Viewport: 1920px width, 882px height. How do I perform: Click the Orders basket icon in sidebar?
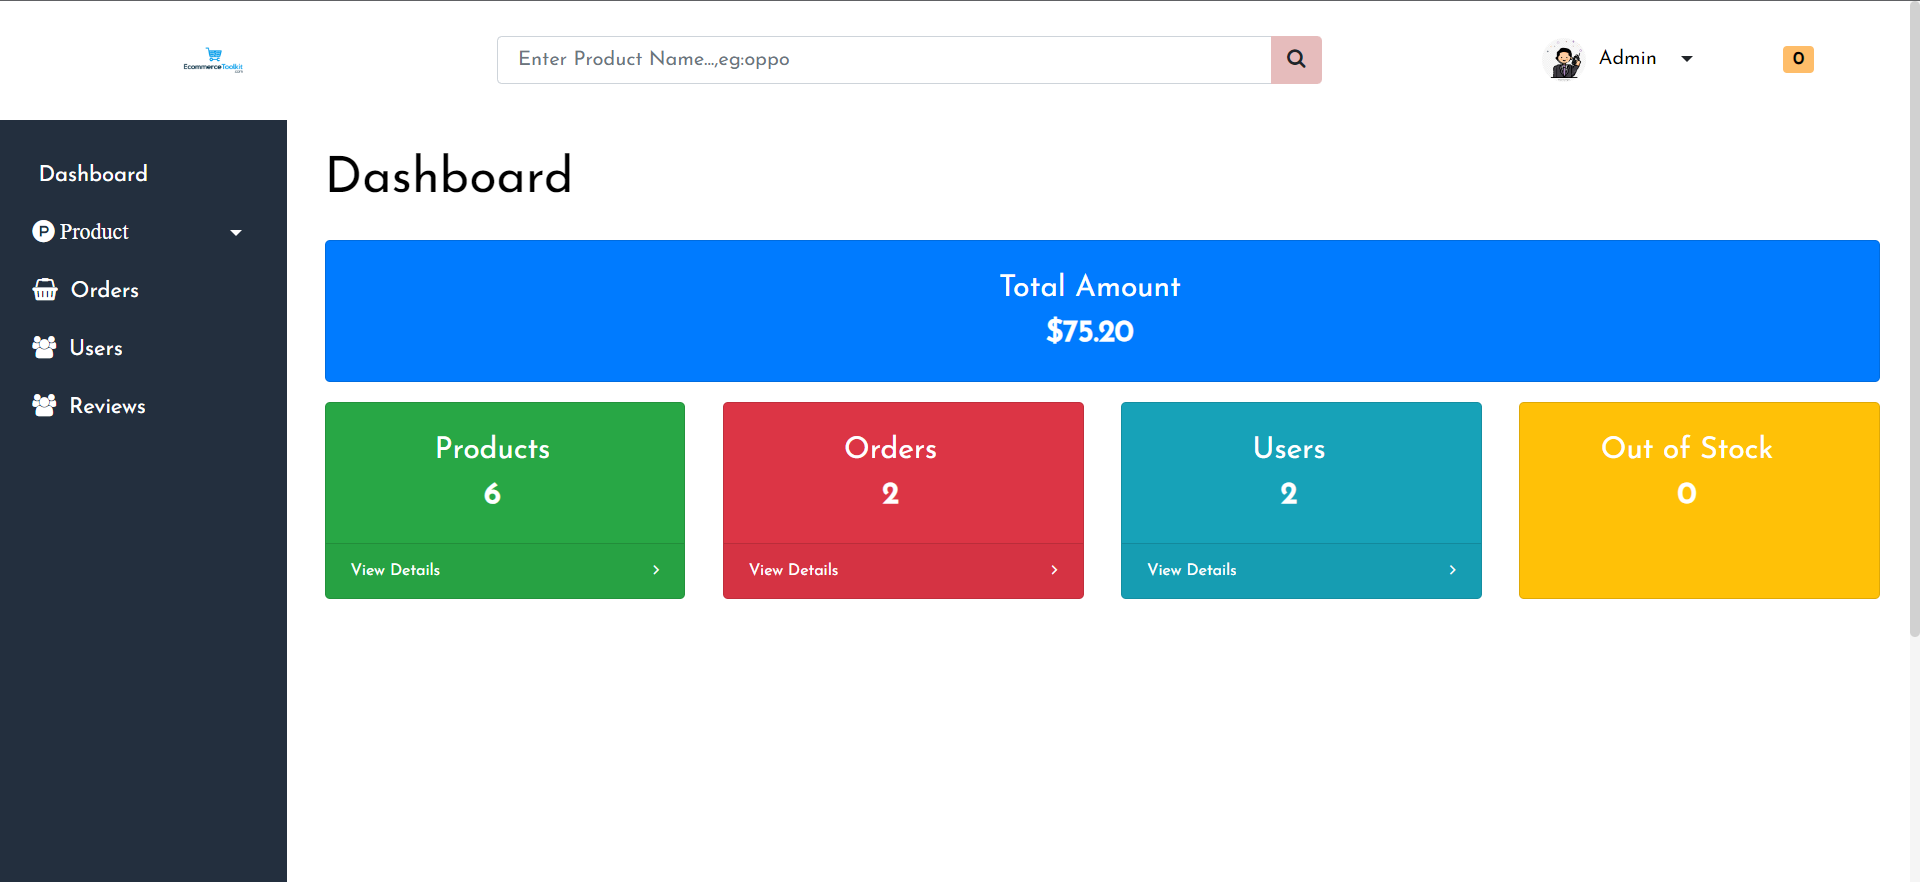44,289
